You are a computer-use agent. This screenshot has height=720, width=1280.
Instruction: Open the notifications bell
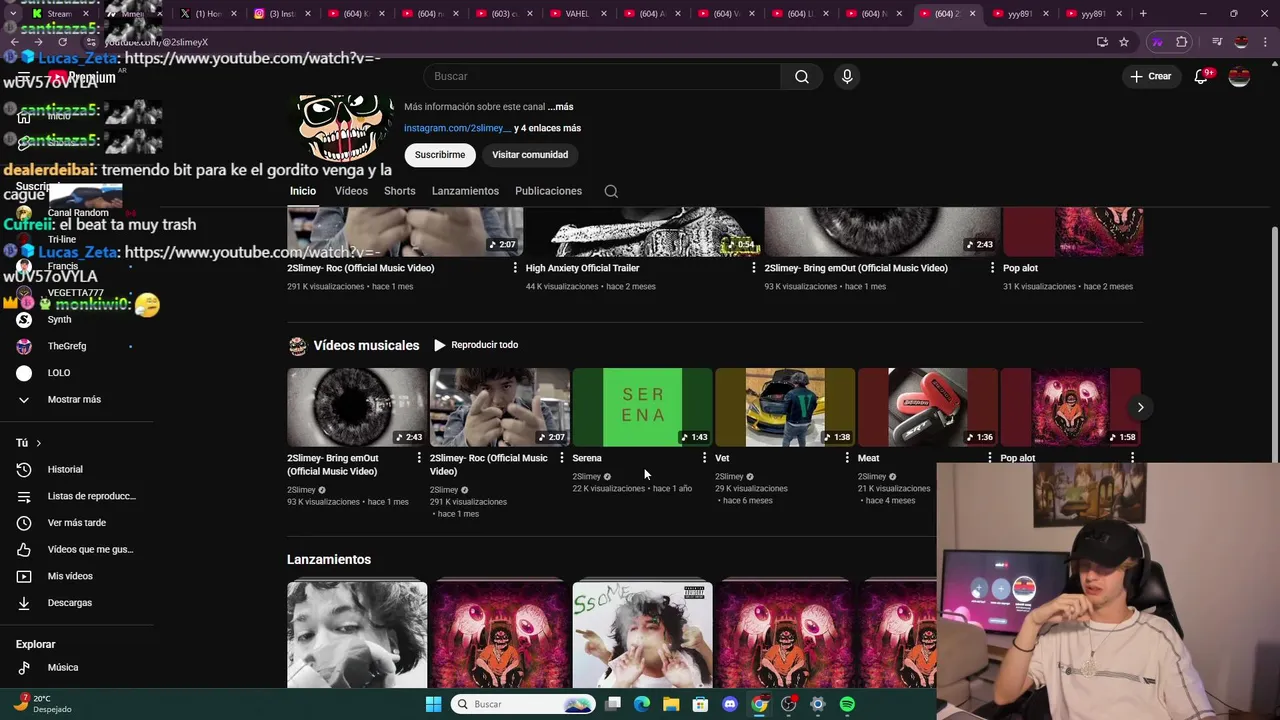click(1202, 77)
